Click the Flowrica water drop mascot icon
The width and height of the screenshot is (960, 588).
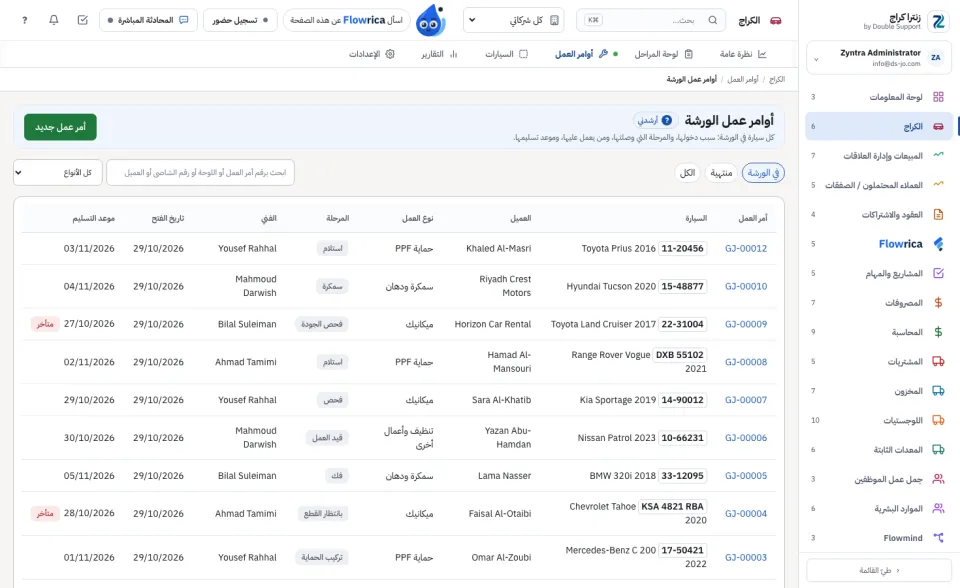tap(430, 21)
